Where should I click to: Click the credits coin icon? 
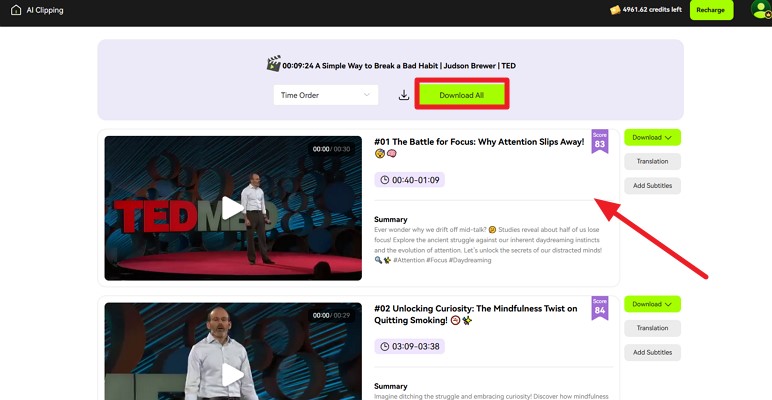coord(615,10)
